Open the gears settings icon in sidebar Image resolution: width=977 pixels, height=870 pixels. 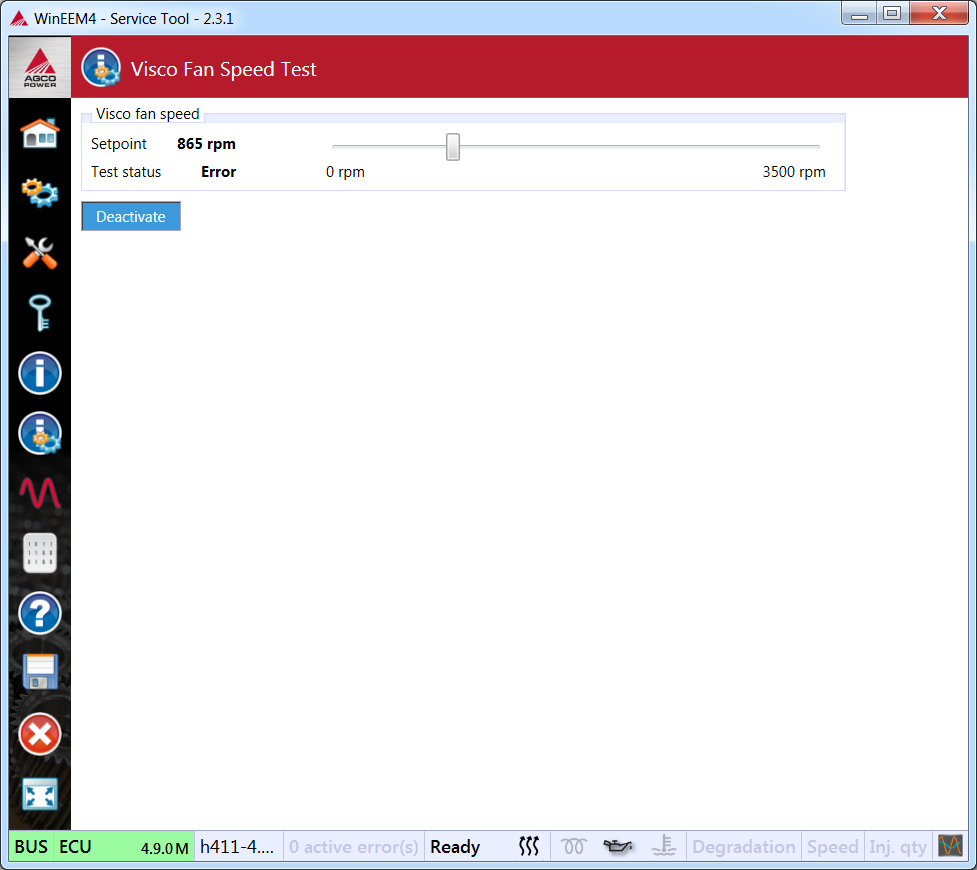pos(40,193)
